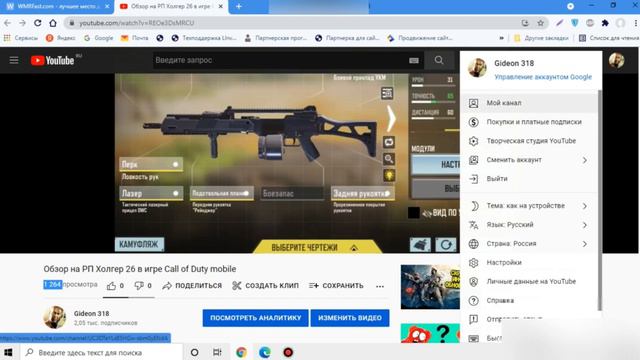Open Gideon 318 channel name link
Image resolution: width=640 pixels, height=360 pixels.
tap(91, 313)
